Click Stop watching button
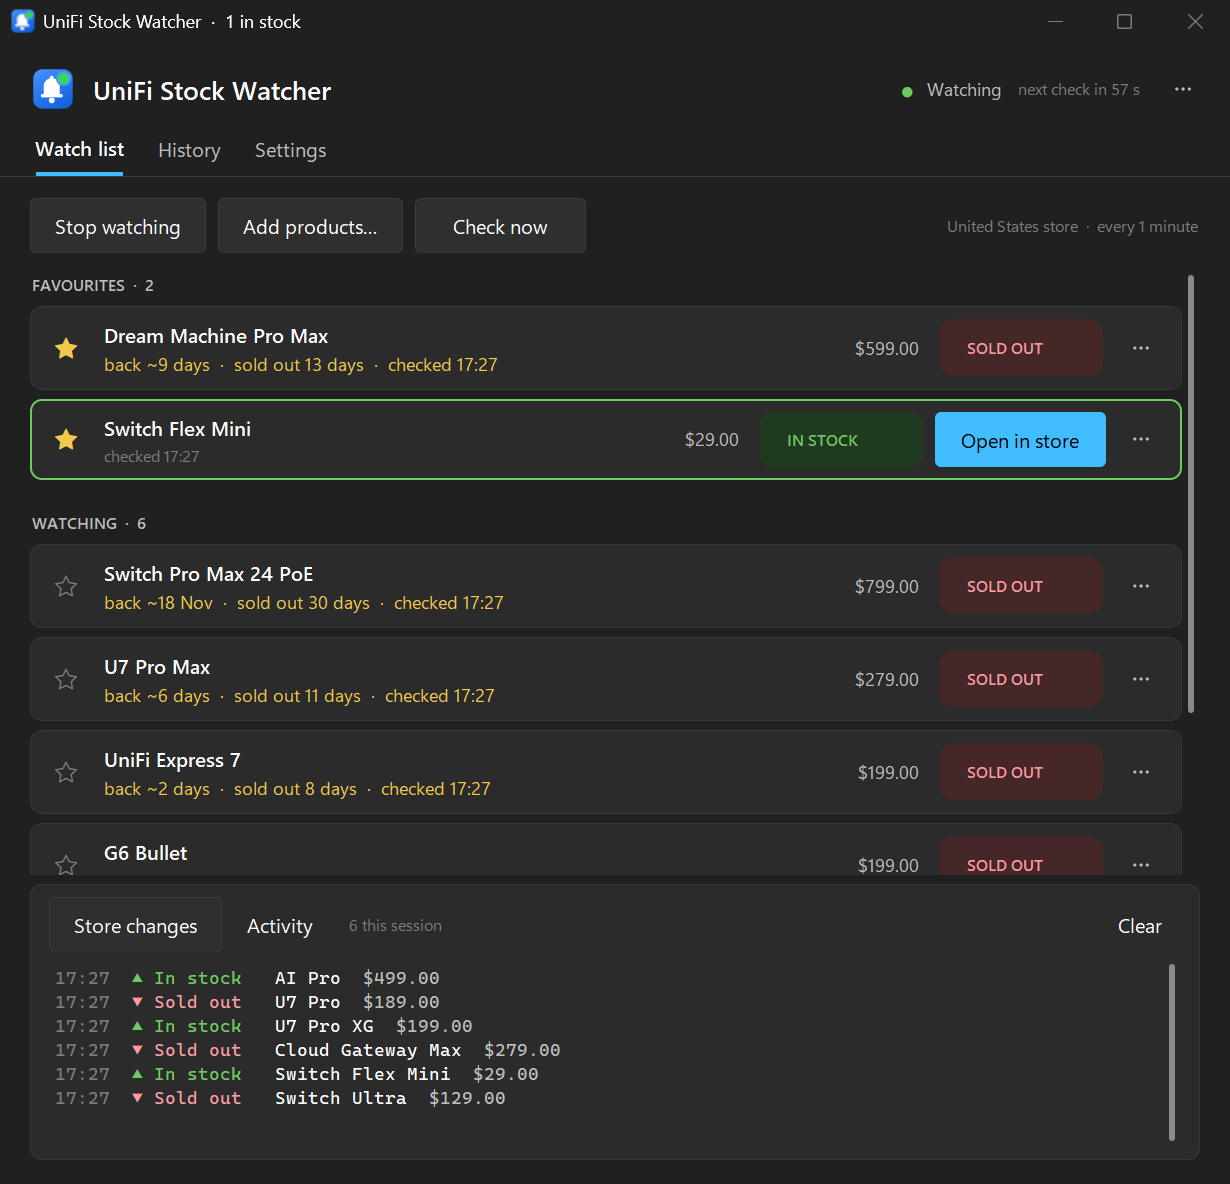Image resolution: width=1230 pixels, height=1184 pixels. click(118, 226)
